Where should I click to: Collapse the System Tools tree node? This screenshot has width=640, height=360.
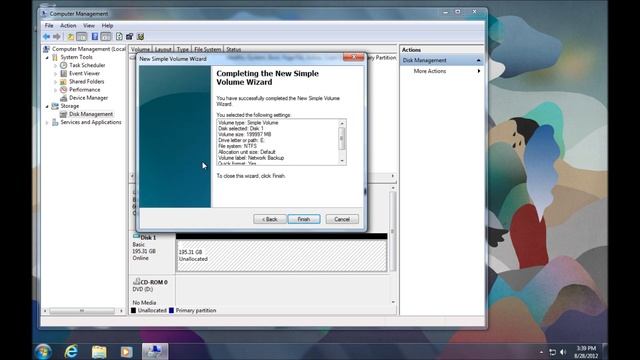47,58
